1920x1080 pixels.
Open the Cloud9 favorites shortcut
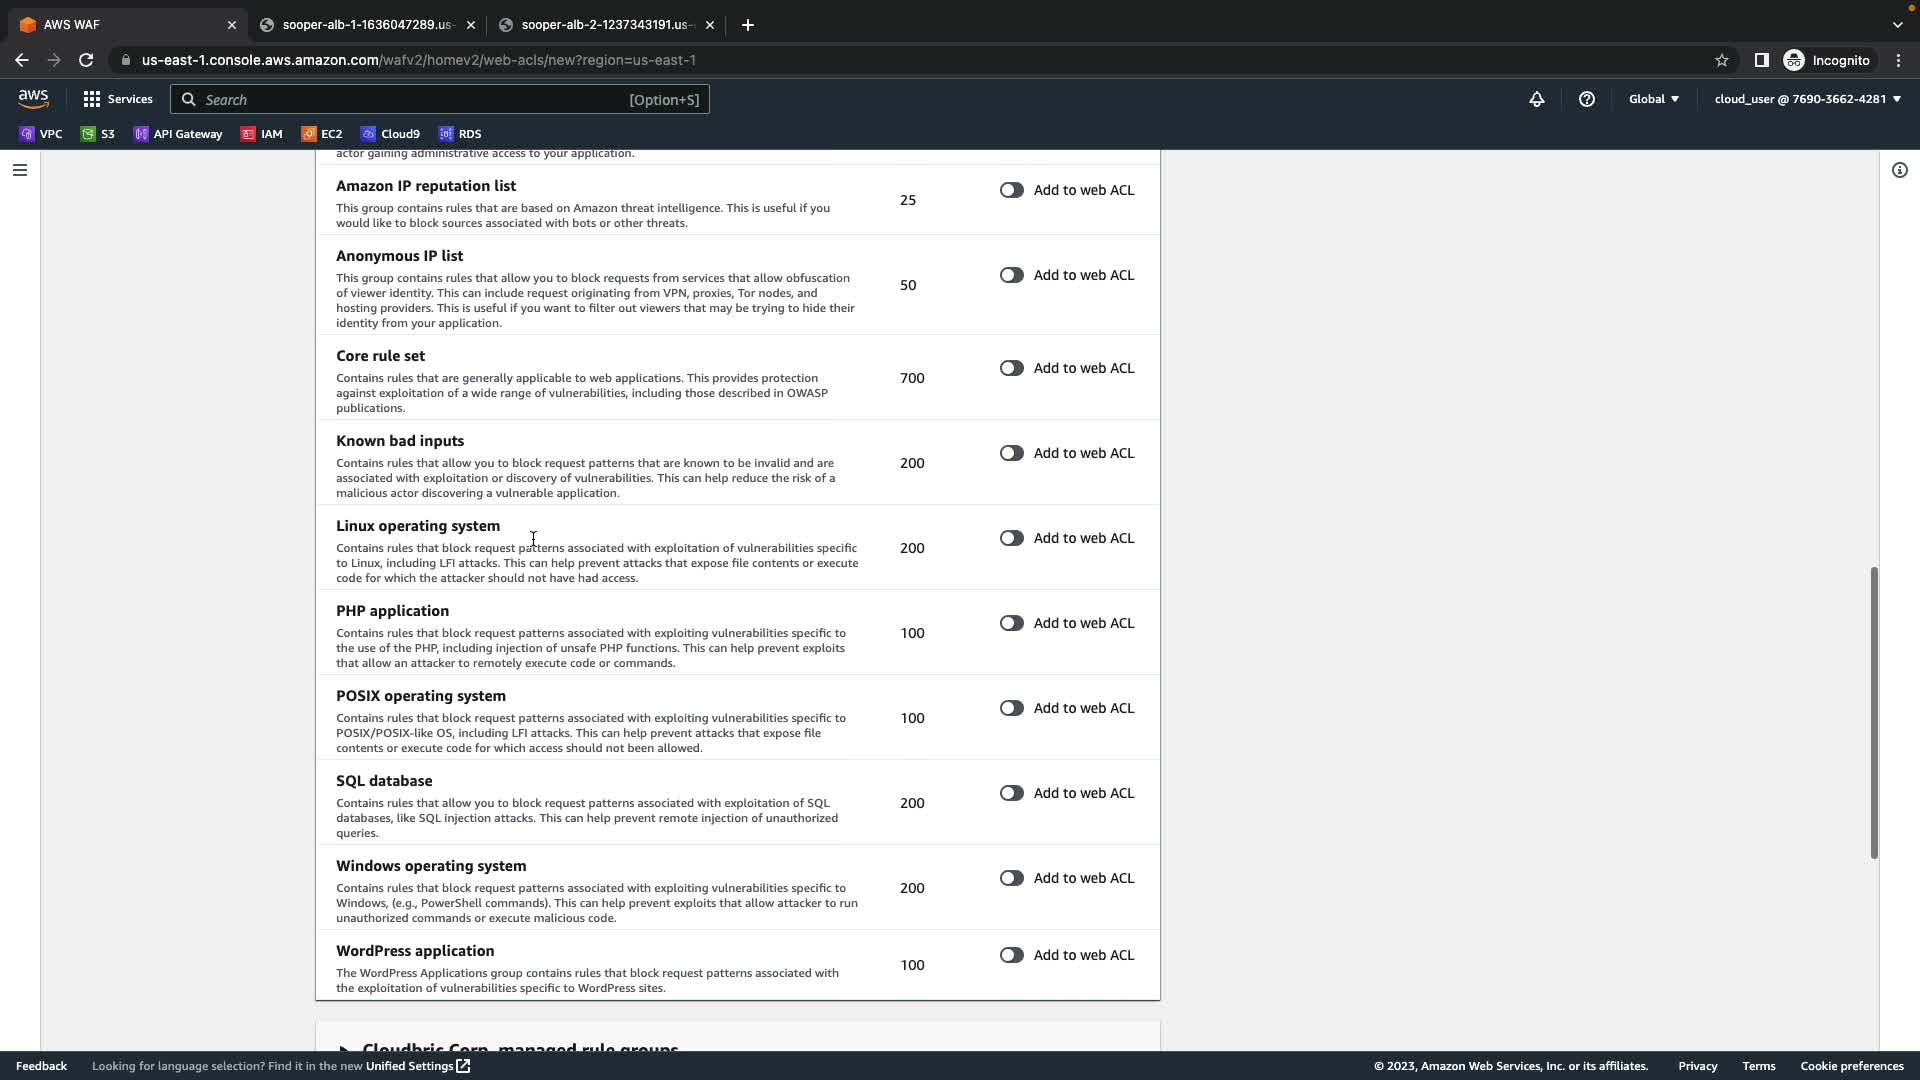point(391,134)
